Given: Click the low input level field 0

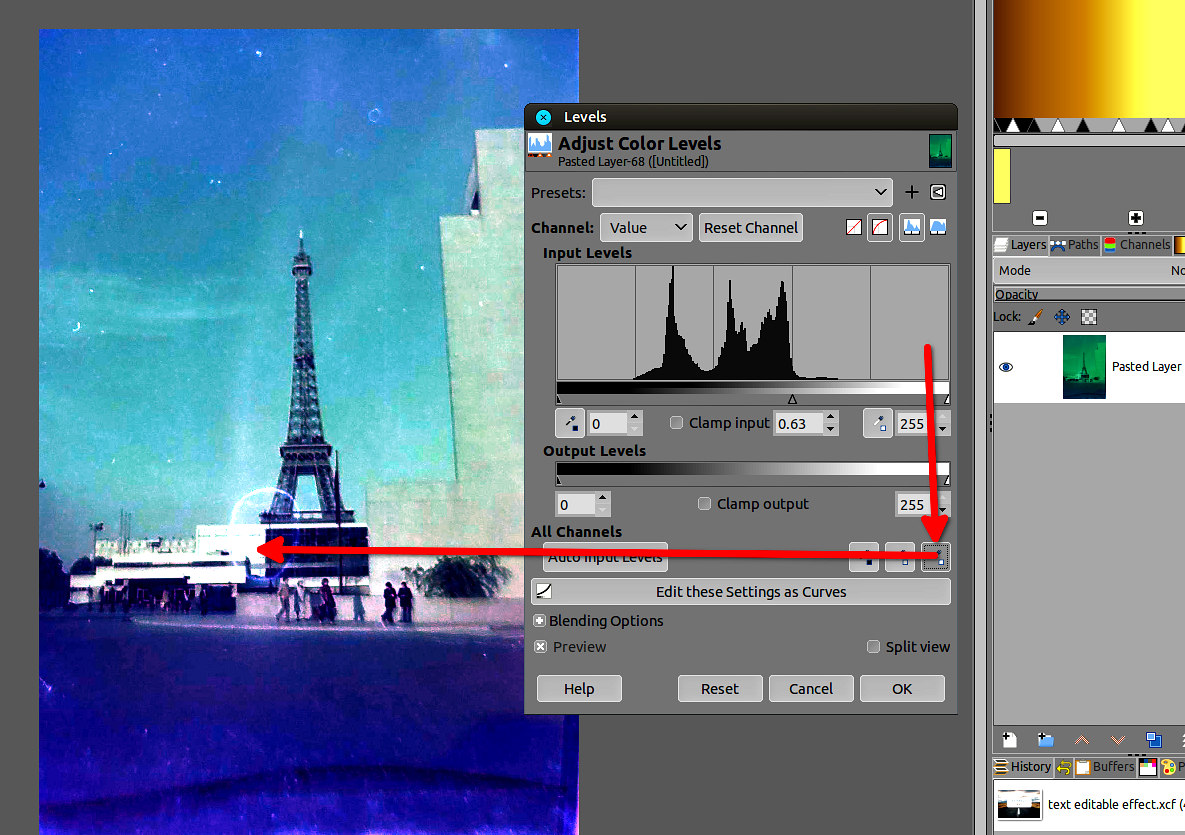Looking at the screenshot, I should point(608,423).
